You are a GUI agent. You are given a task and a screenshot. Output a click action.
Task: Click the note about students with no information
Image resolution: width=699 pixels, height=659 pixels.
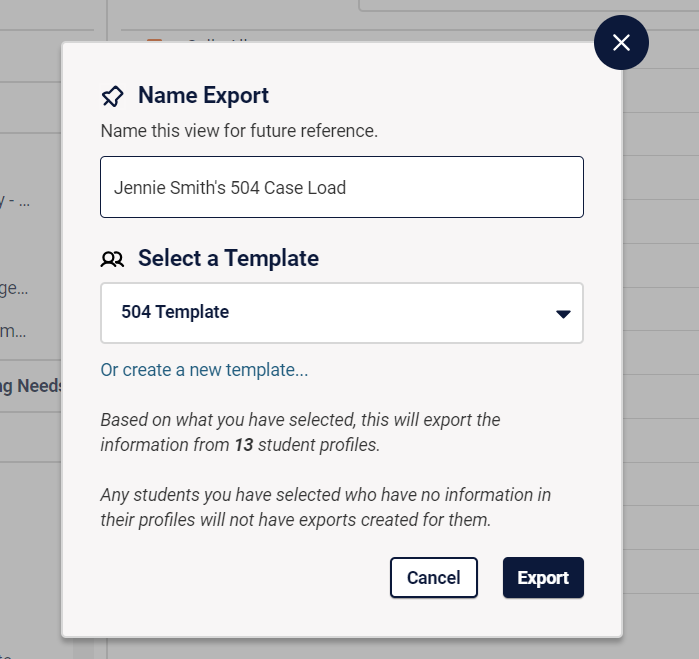(325, 507)
